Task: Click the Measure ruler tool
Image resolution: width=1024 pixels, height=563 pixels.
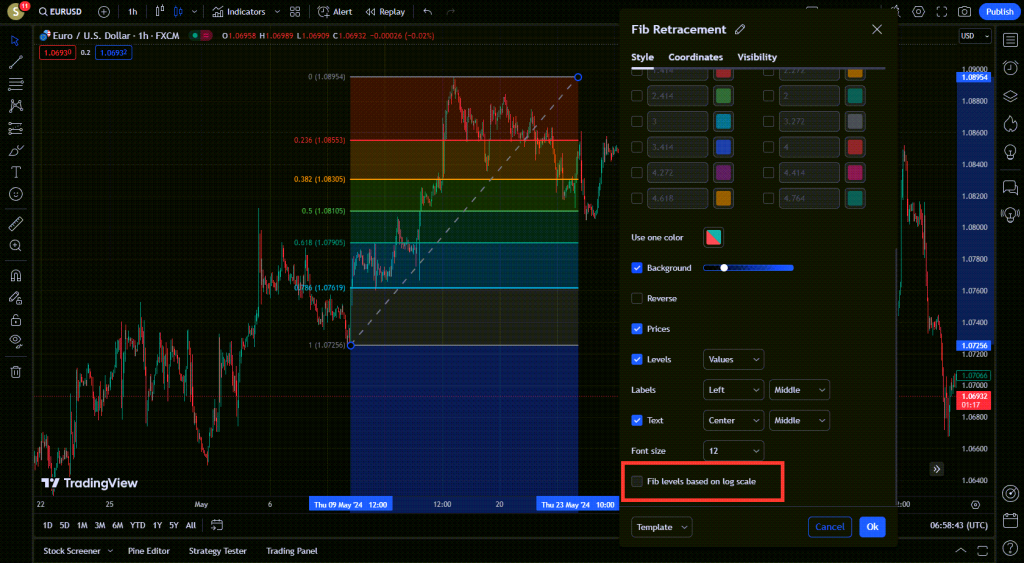Action: click(x=15, y=223)
